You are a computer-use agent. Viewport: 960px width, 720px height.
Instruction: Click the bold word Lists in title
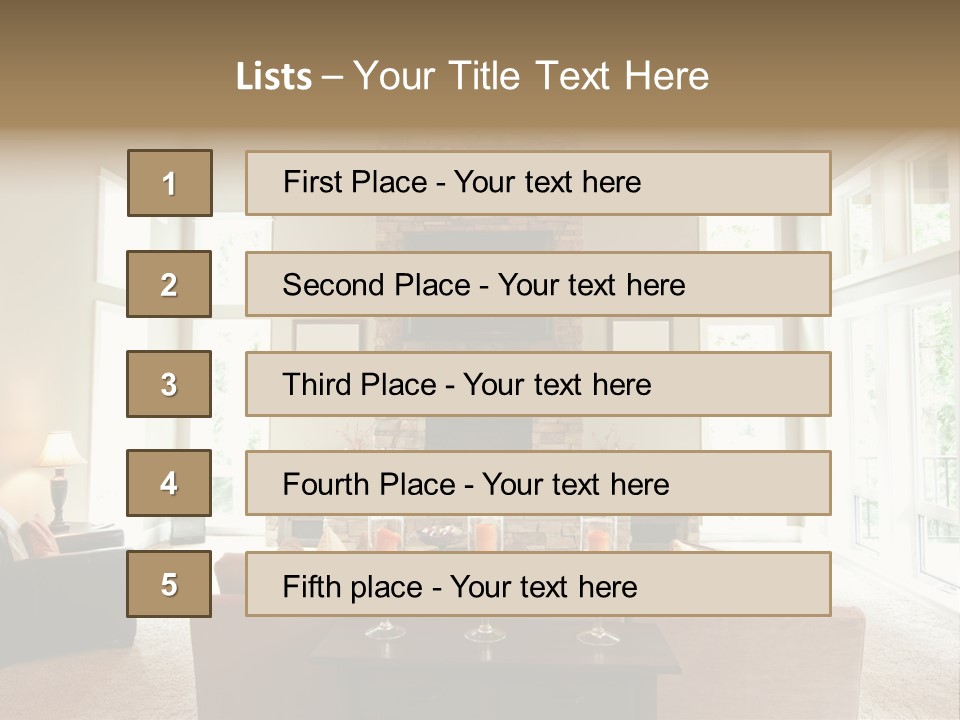(274, 76)
